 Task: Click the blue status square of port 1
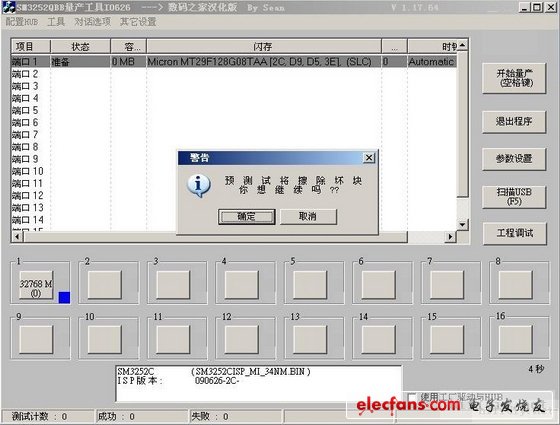point(64,298)
